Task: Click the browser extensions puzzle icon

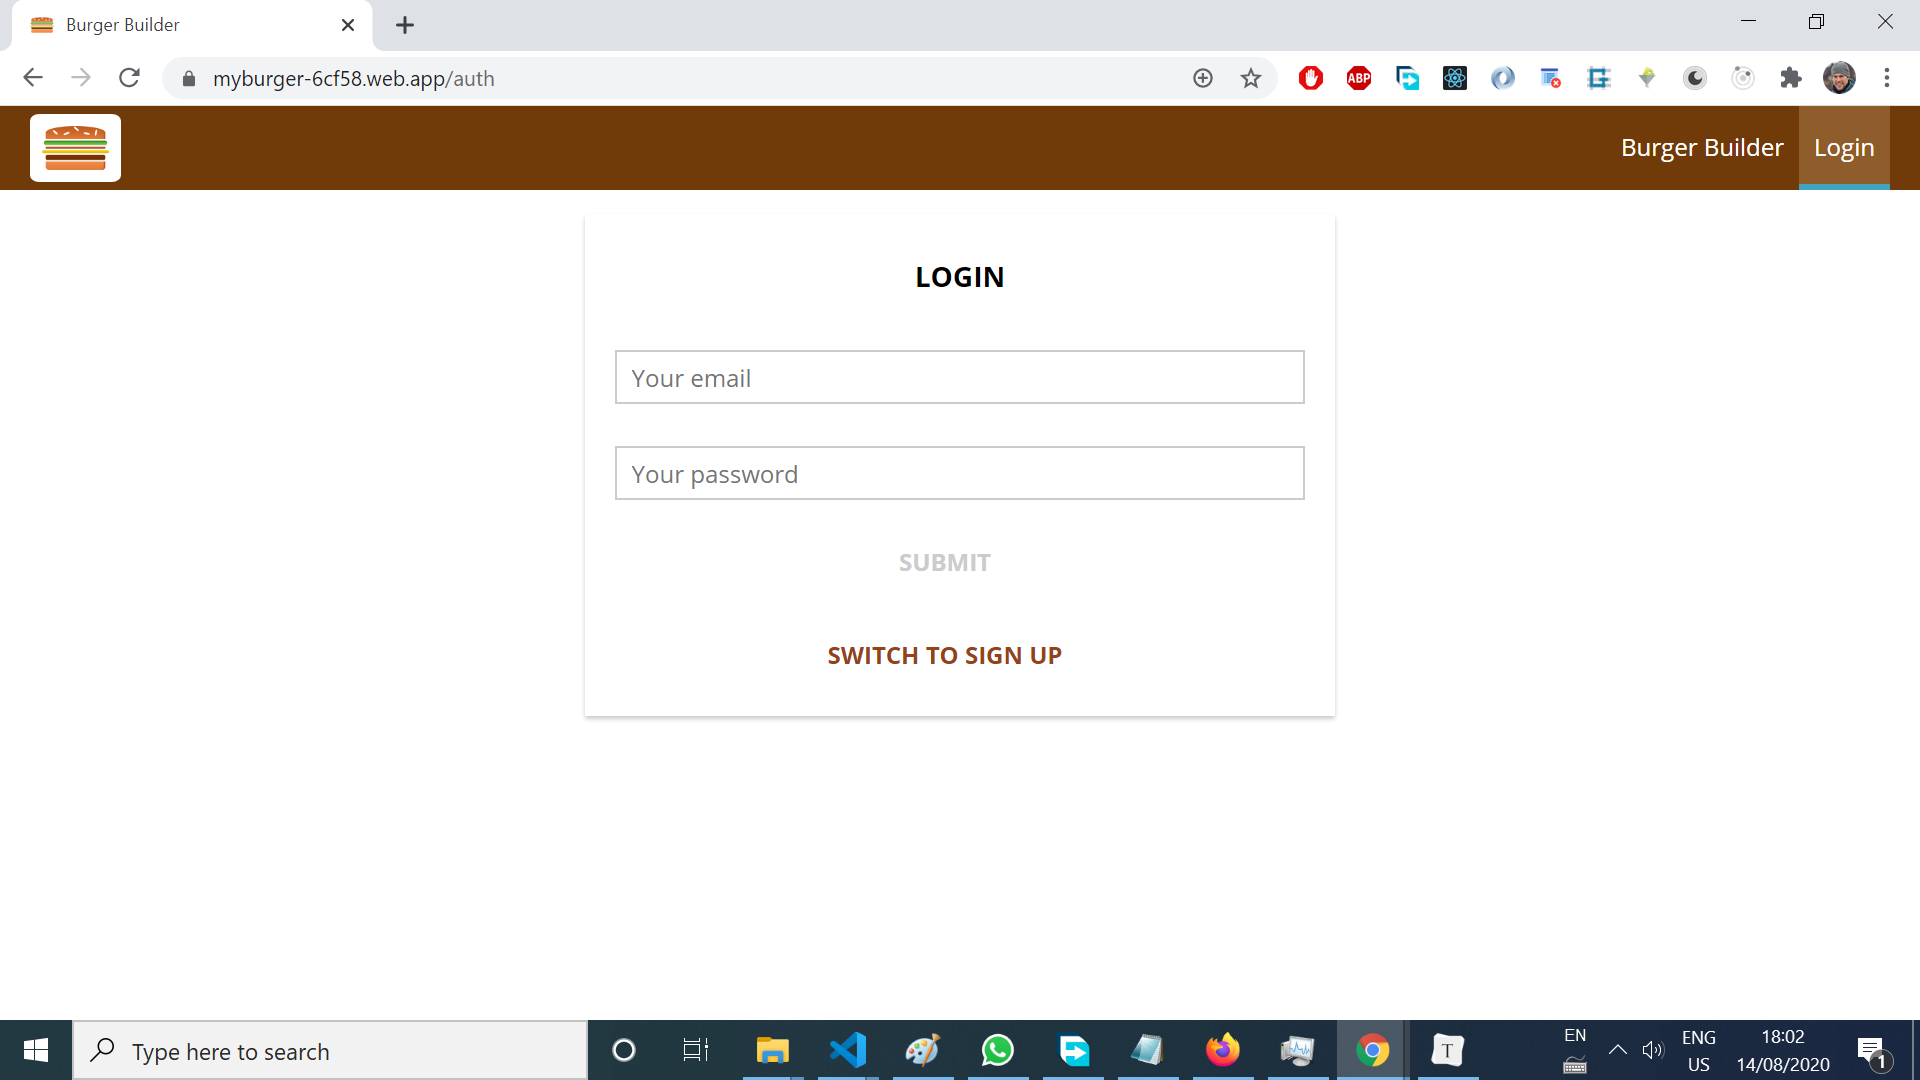Action: coord(1791,78)
